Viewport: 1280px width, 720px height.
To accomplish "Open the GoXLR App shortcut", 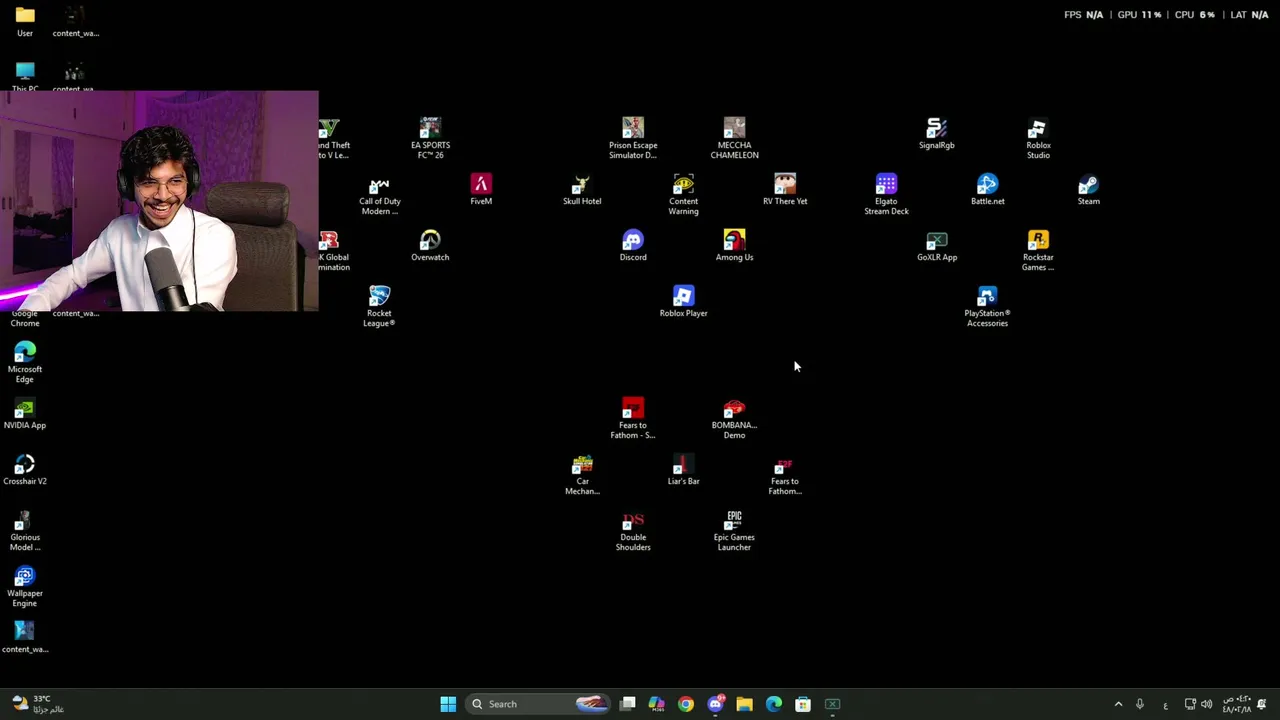I will click(937, 246).
